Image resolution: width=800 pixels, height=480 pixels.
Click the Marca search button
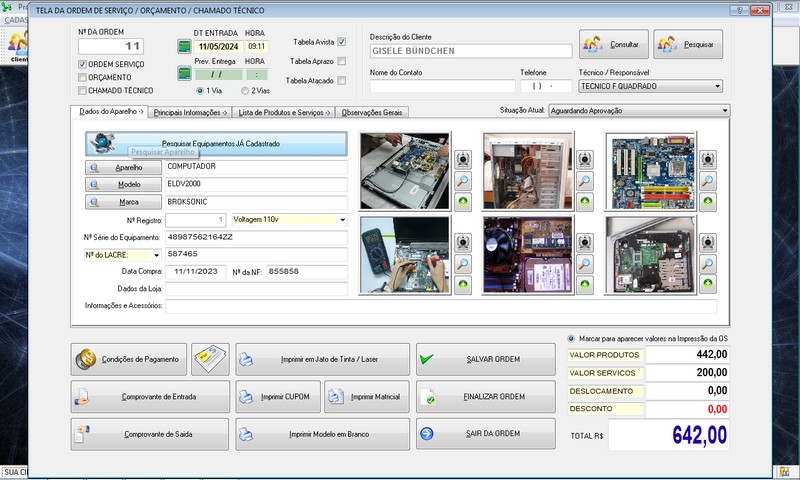coord(123,202)
